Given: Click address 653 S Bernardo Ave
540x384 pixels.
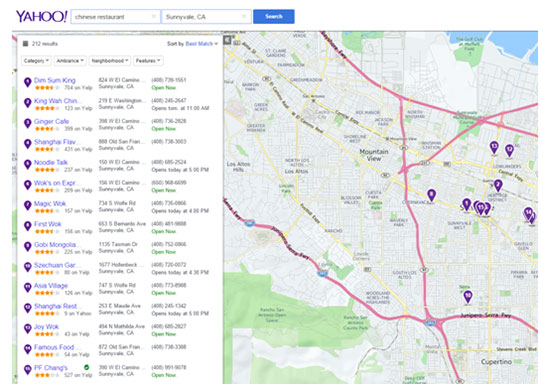Looking at the screenshot, I should pyautogui.click(x=122, y=224).
